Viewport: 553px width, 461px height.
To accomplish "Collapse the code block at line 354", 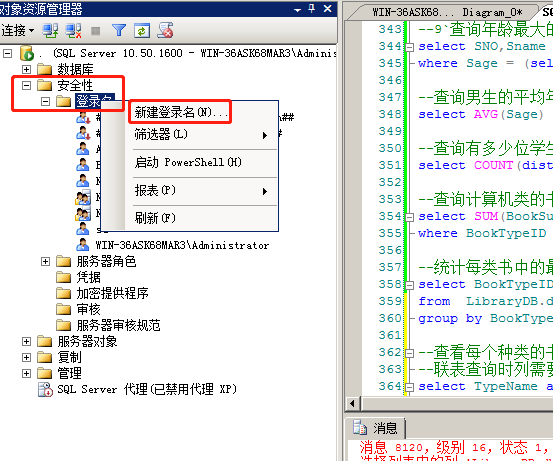I will pos(409,217).
